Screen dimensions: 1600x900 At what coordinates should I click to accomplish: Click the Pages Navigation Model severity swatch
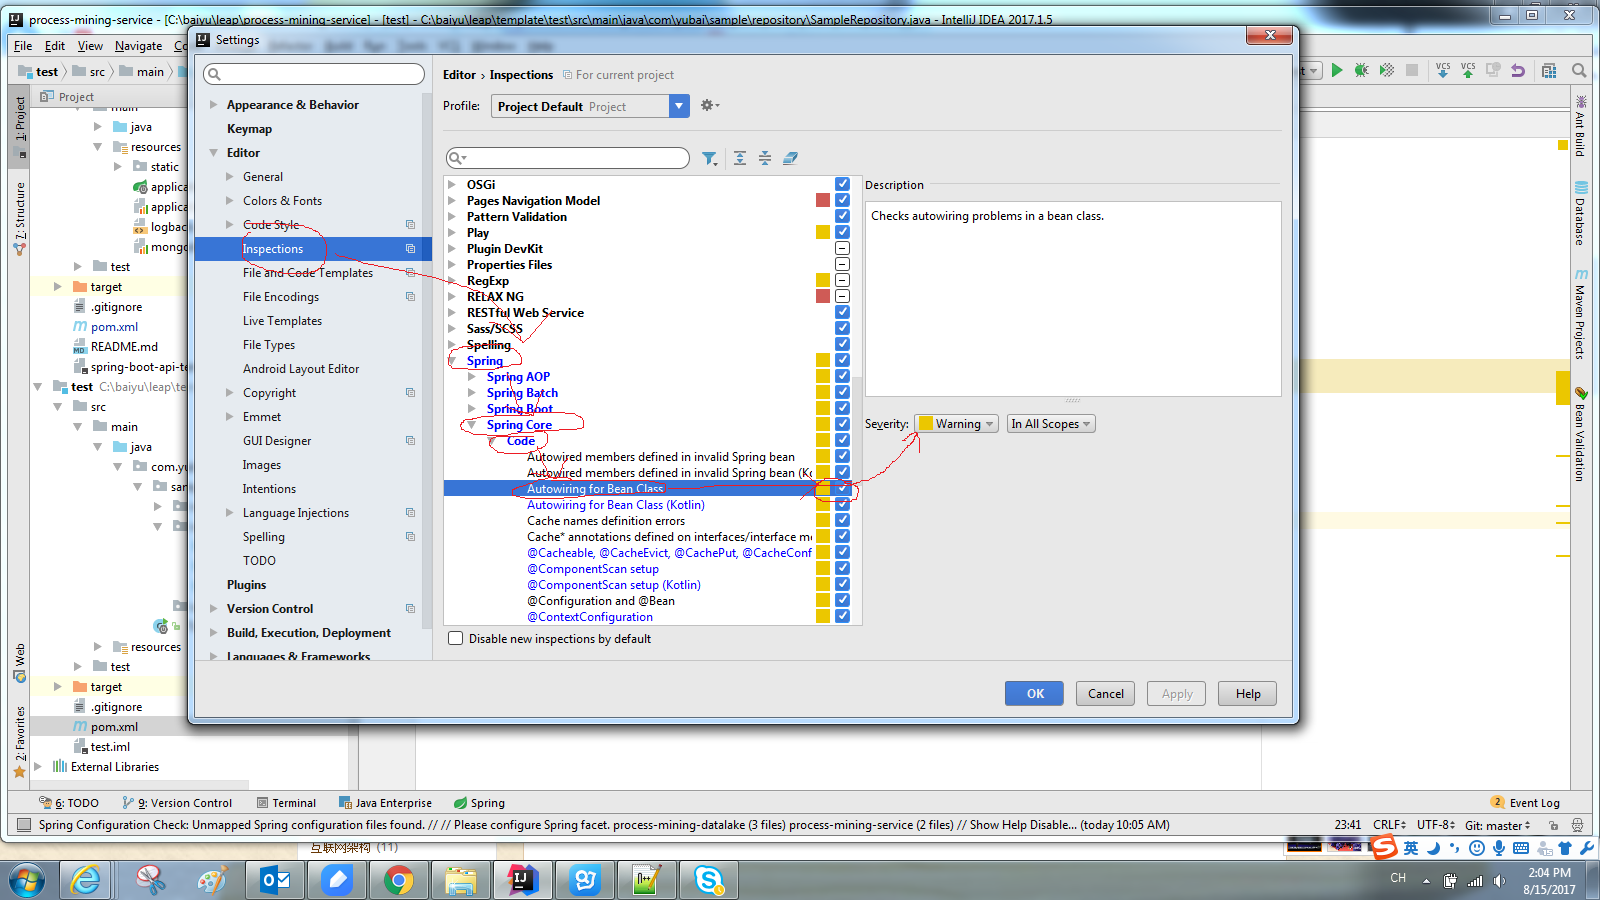point(823,200)
